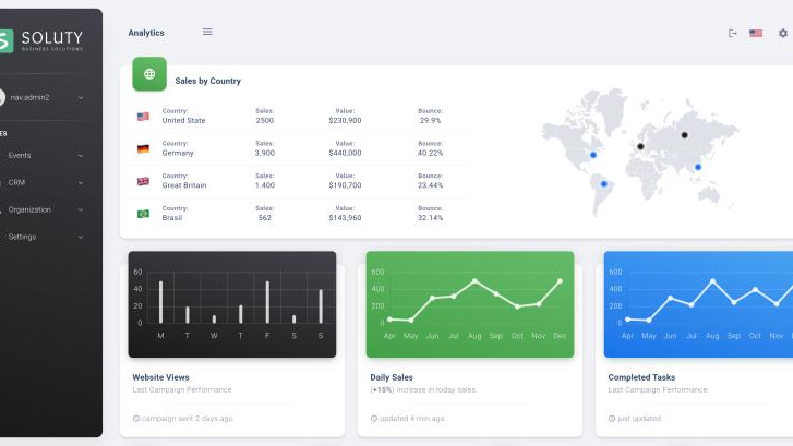Click the 23.44% bounce value
The height and width of the screenshot is (446, 793).
pyautogui.click(x=430, y=185)
